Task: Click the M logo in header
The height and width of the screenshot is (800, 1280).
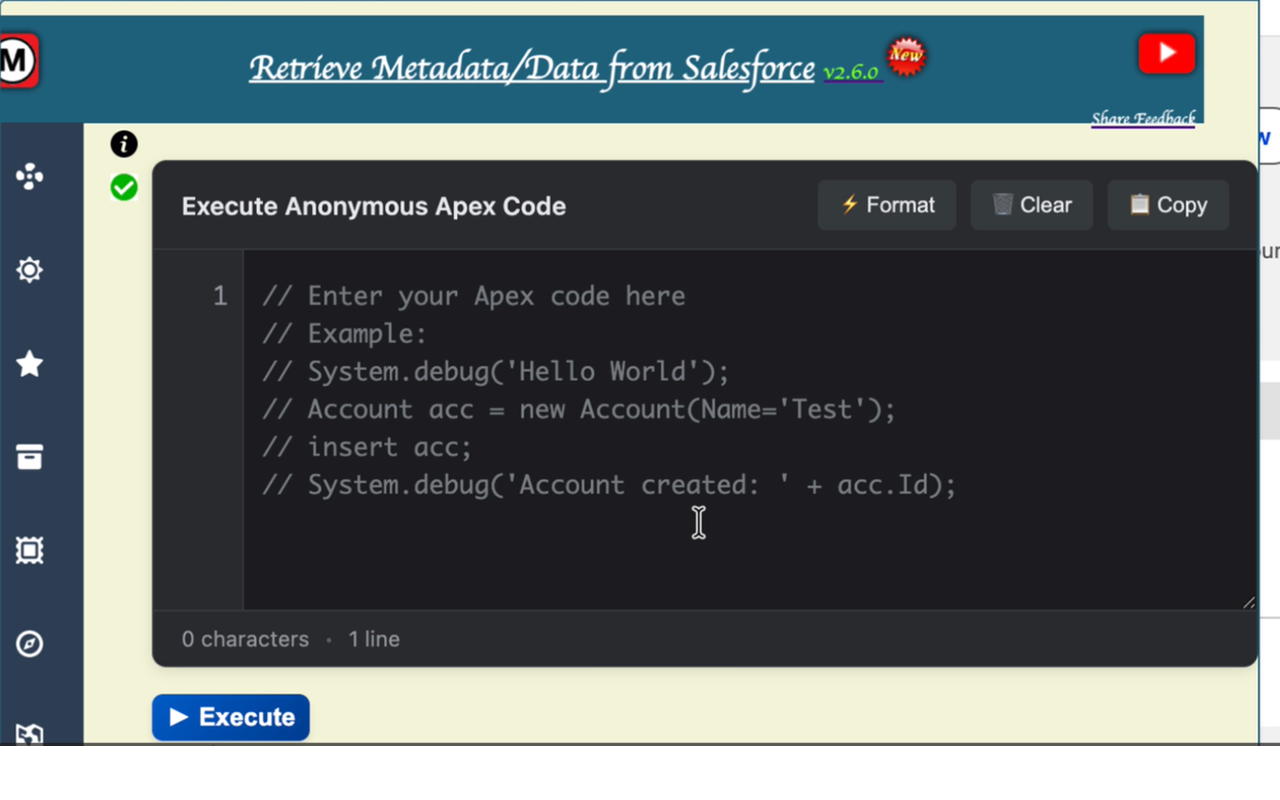Action: pyautogui.click(x=17, y=61)
